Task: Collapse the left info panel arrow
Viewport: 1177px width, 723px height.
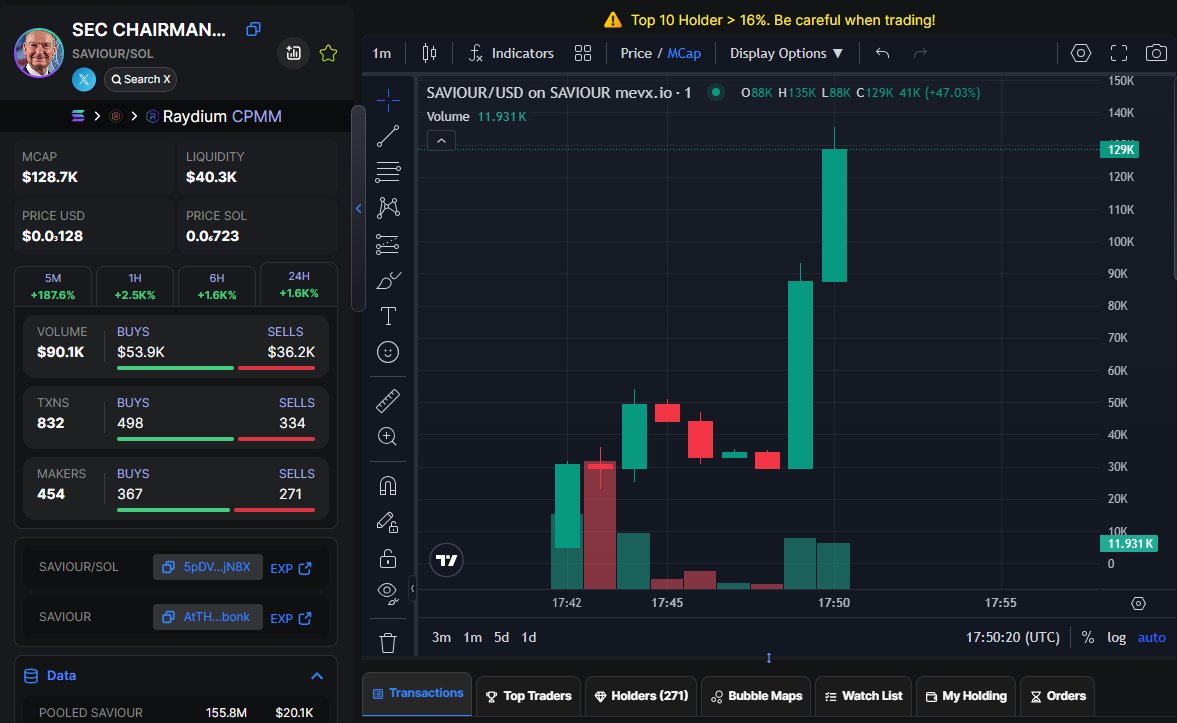Action: coord(359,209)
